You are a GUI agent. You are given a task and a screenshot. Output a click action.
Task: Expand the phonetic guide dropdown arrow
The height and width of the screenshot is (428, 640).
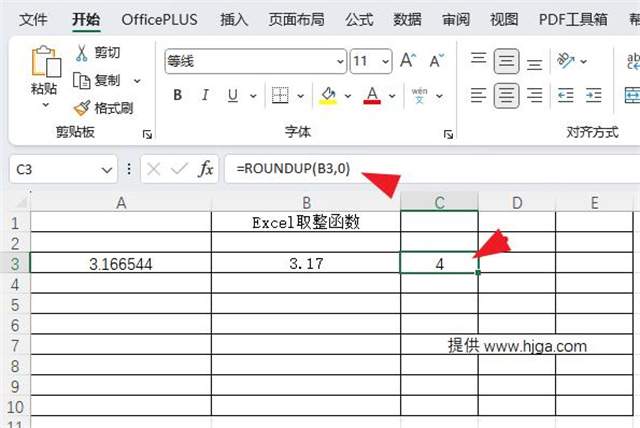pos(439,96)
